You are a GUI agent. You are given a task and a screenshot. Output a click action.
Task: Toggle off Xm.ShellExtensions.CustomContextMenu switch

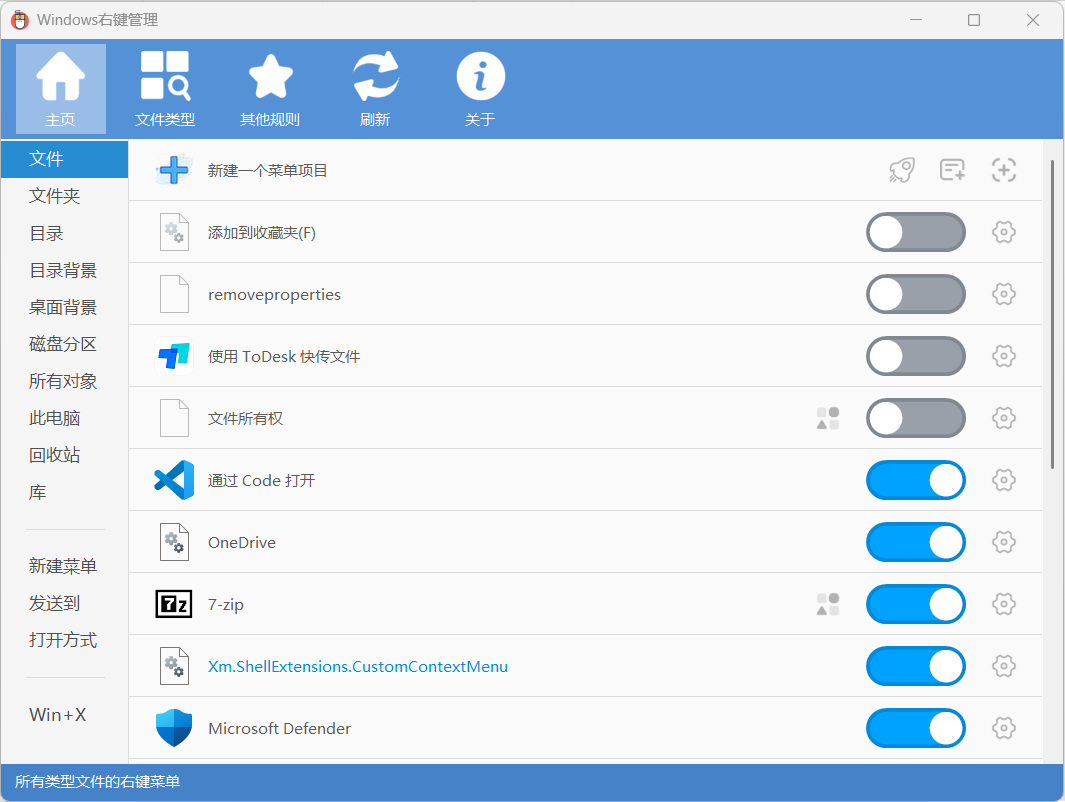916,666
